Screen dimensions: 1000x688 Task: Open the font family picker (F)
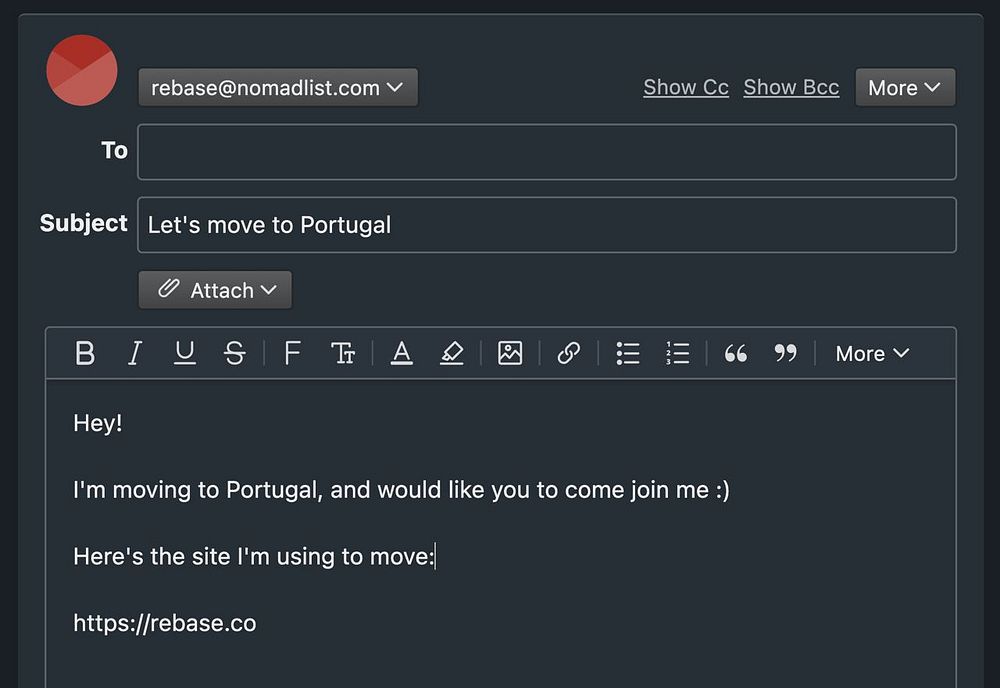click(x=292, y=353)
